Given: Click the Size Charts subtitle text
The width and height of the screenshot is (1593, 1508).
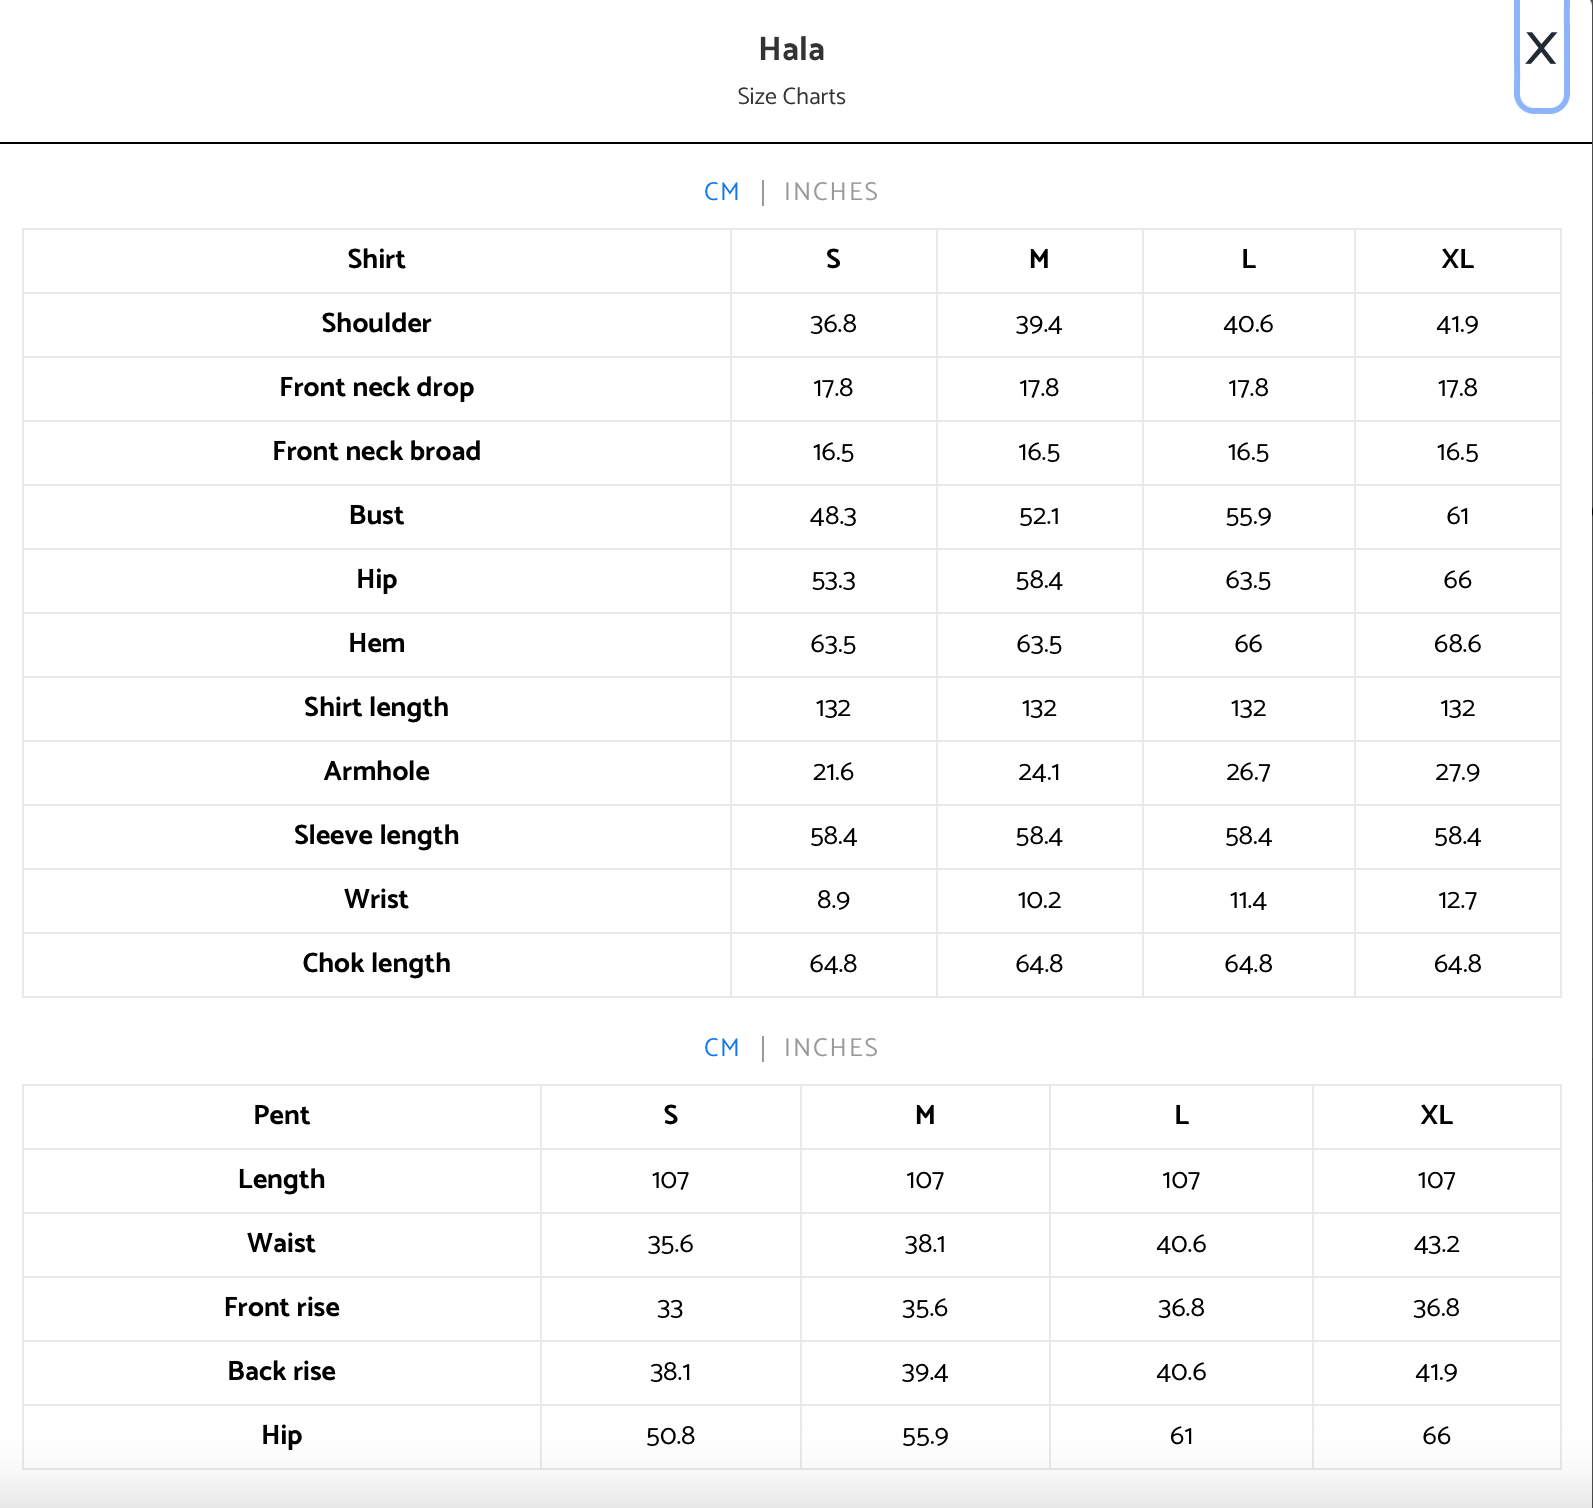Looking at the screenshot, I should point(791,97).
